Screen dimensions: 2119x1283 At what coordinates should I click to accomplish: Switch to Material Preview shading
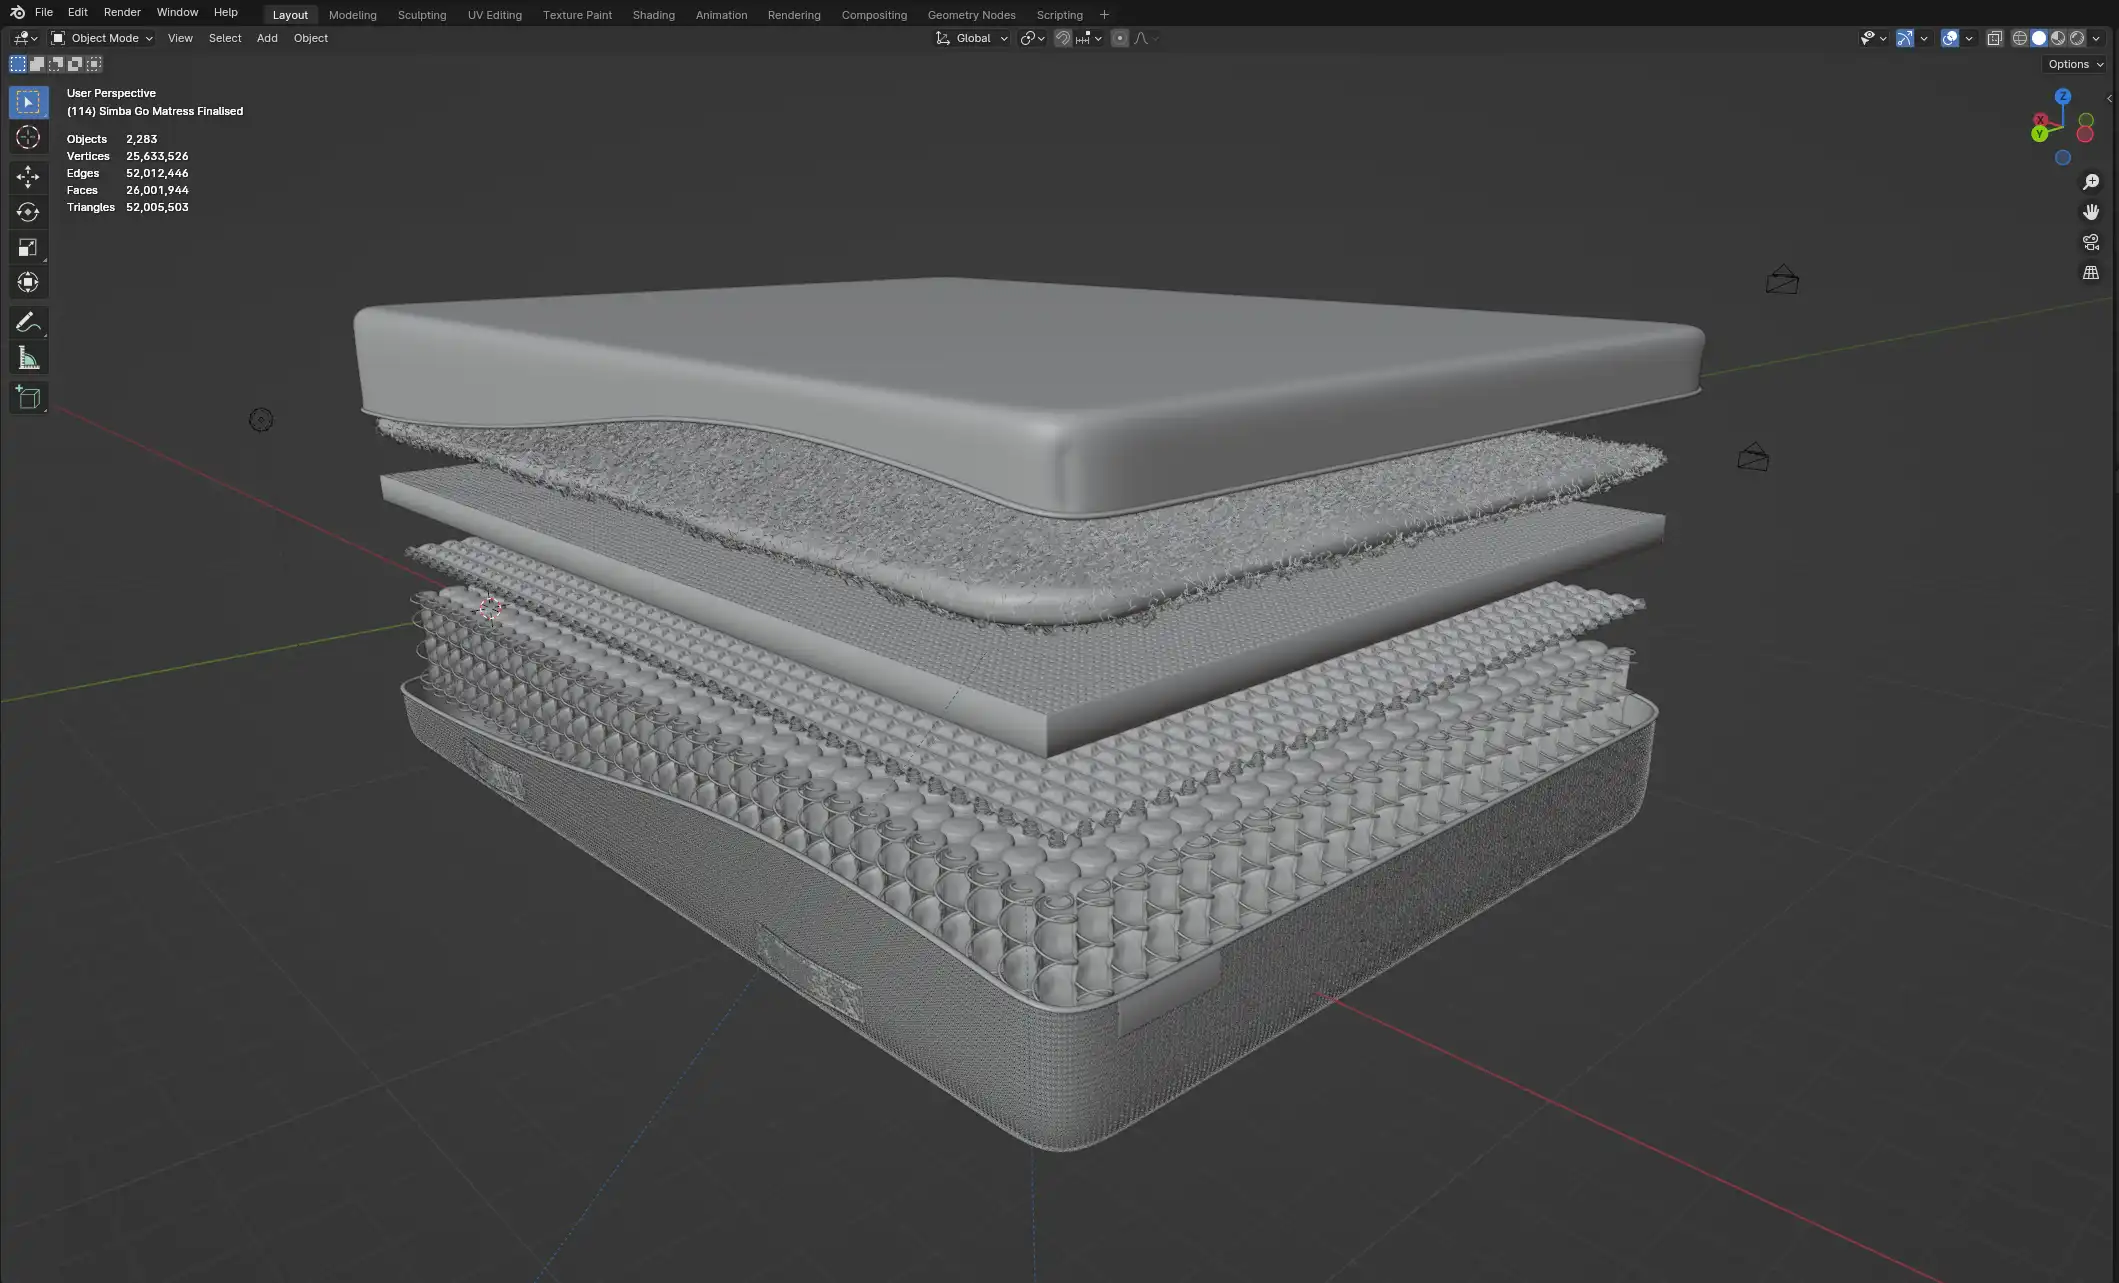point(2058,38)
